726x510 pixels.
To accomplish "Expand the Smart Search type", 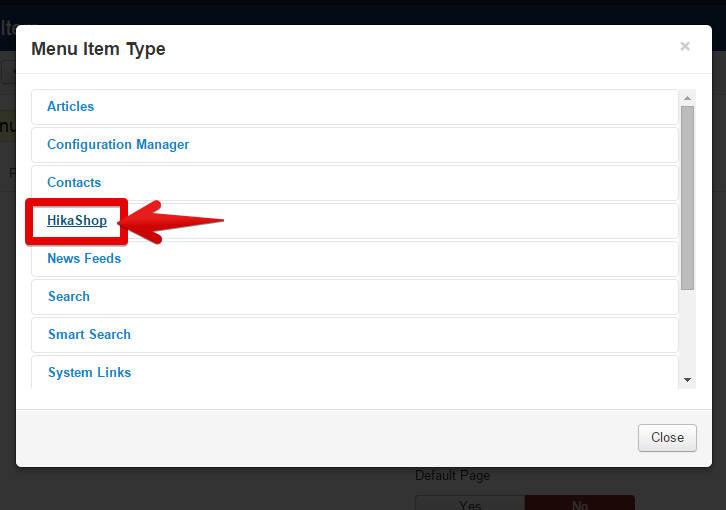I will [89, 334].
